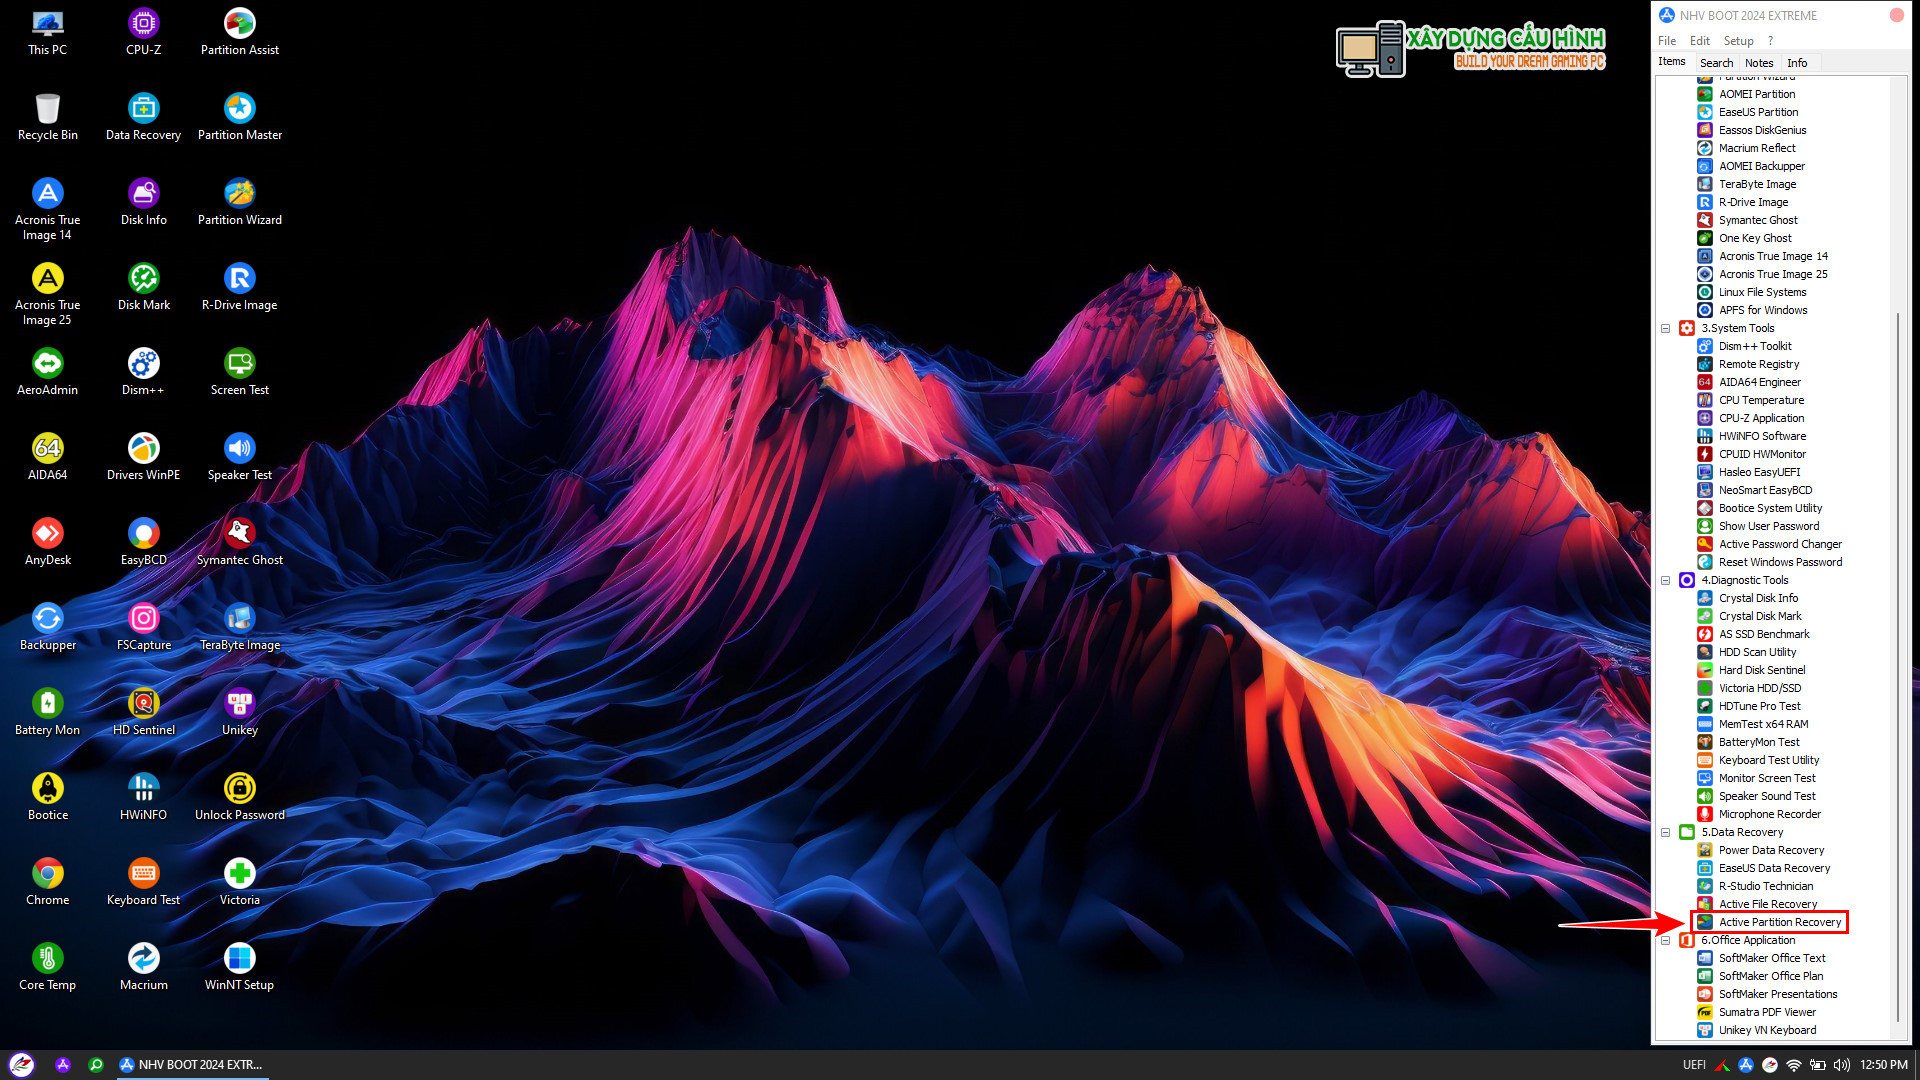1920x1080 pixels.
Task: Collapse the 5.Data Recovery tree group
Action: [1665, 832]
